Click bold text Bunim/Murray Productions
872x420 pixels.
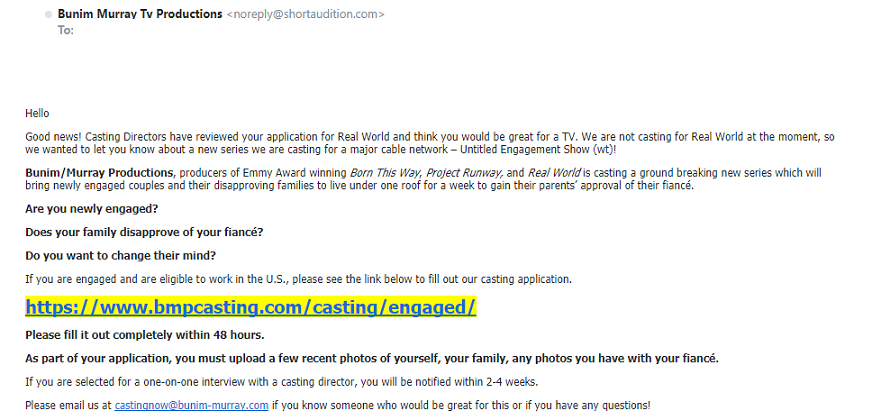tap(100, 172)
